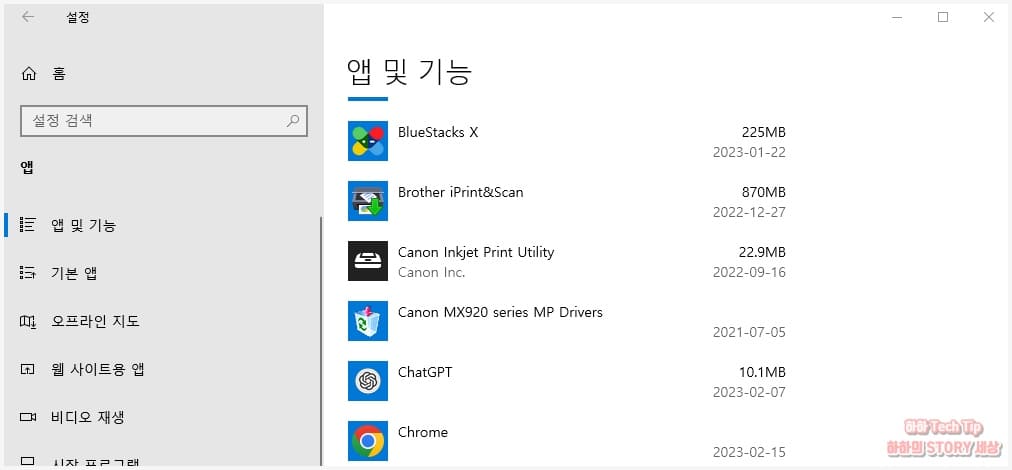Select the Brother iPrint&Scan entry name

461,192
